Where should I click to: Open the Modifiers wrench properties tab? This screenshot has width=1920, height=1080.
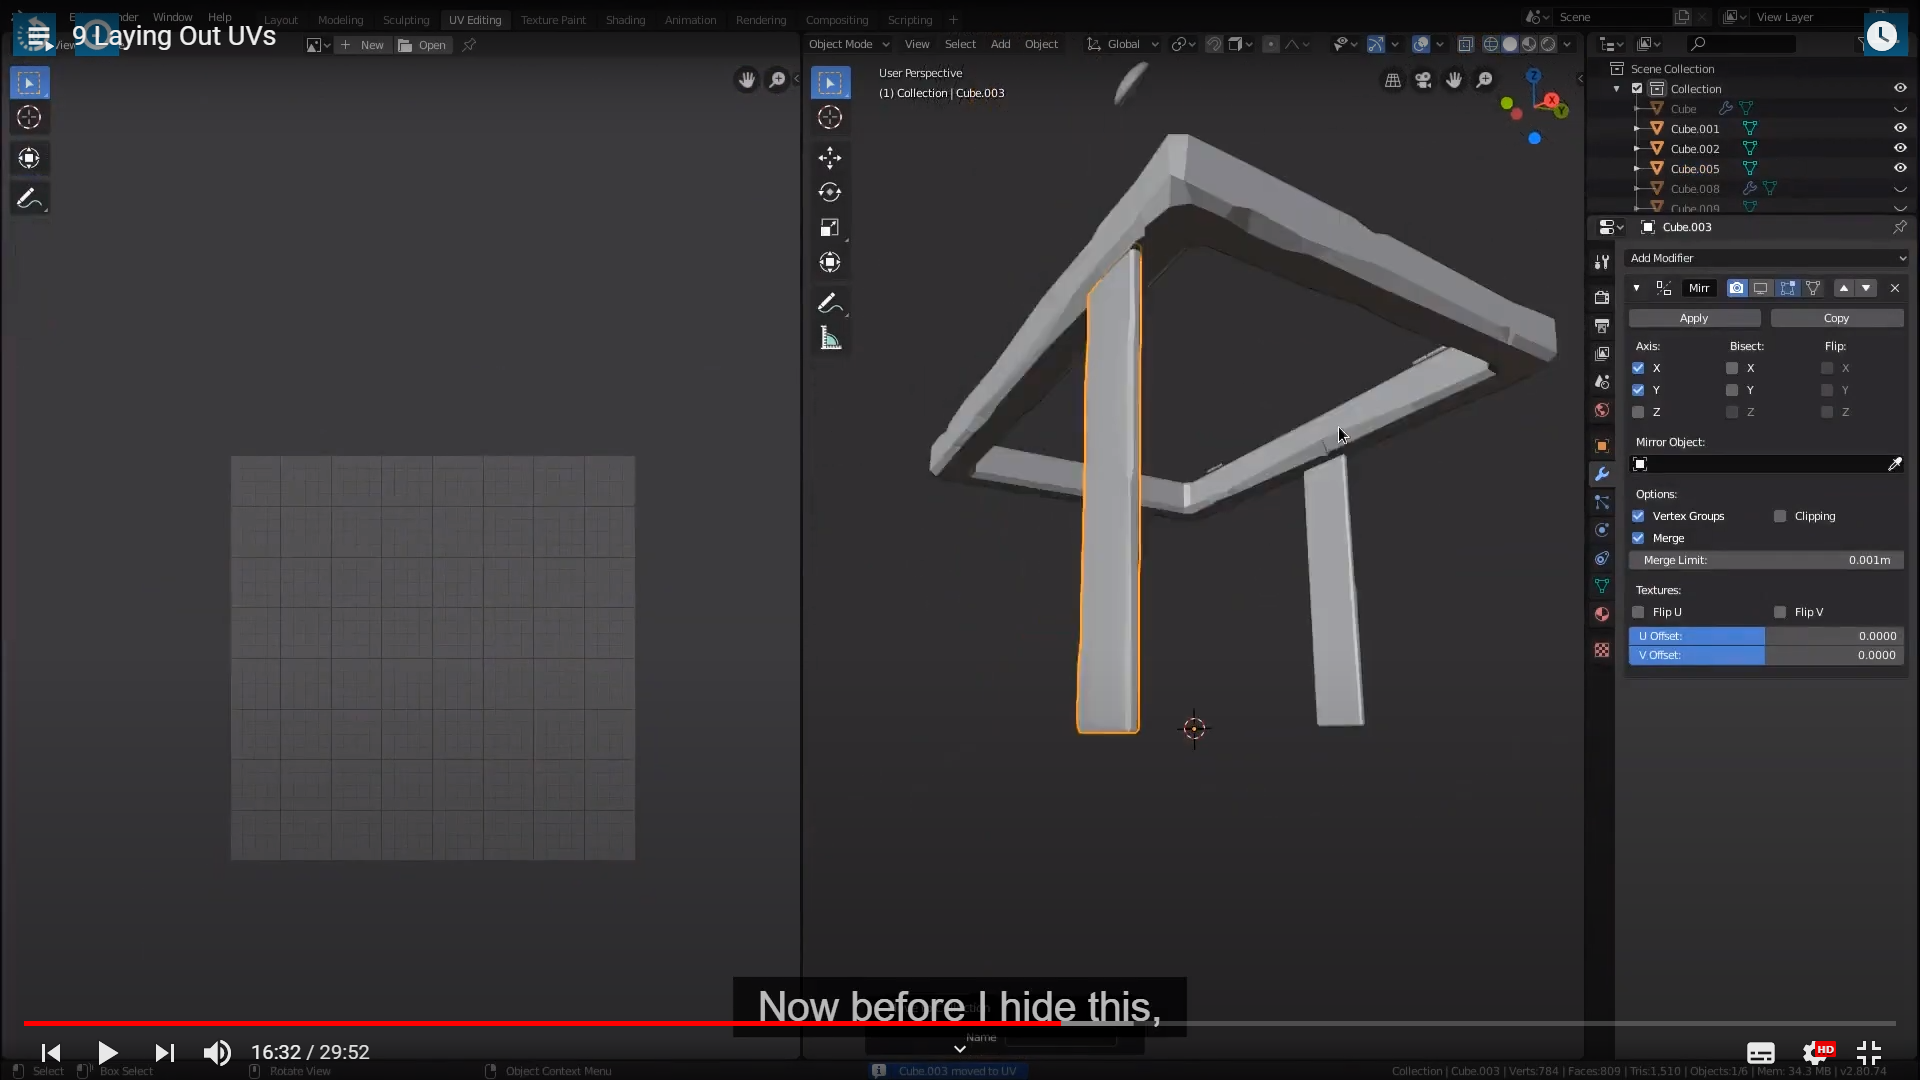coord(1602,474)
